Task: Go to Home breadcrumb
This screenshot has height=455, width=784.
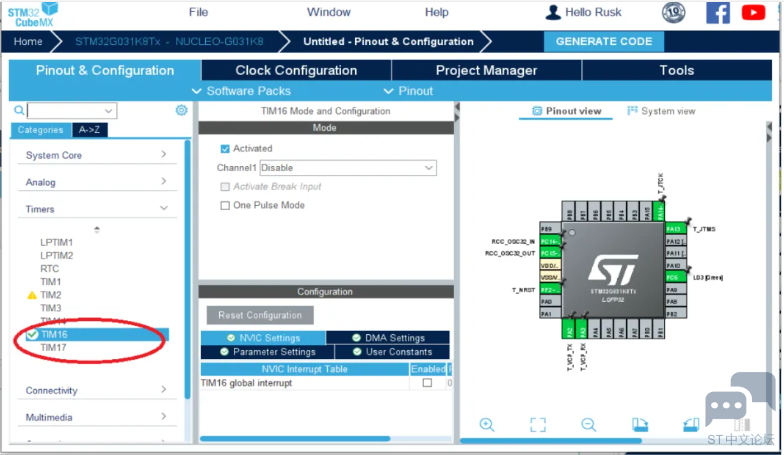Action: click(x=28, y=42)
